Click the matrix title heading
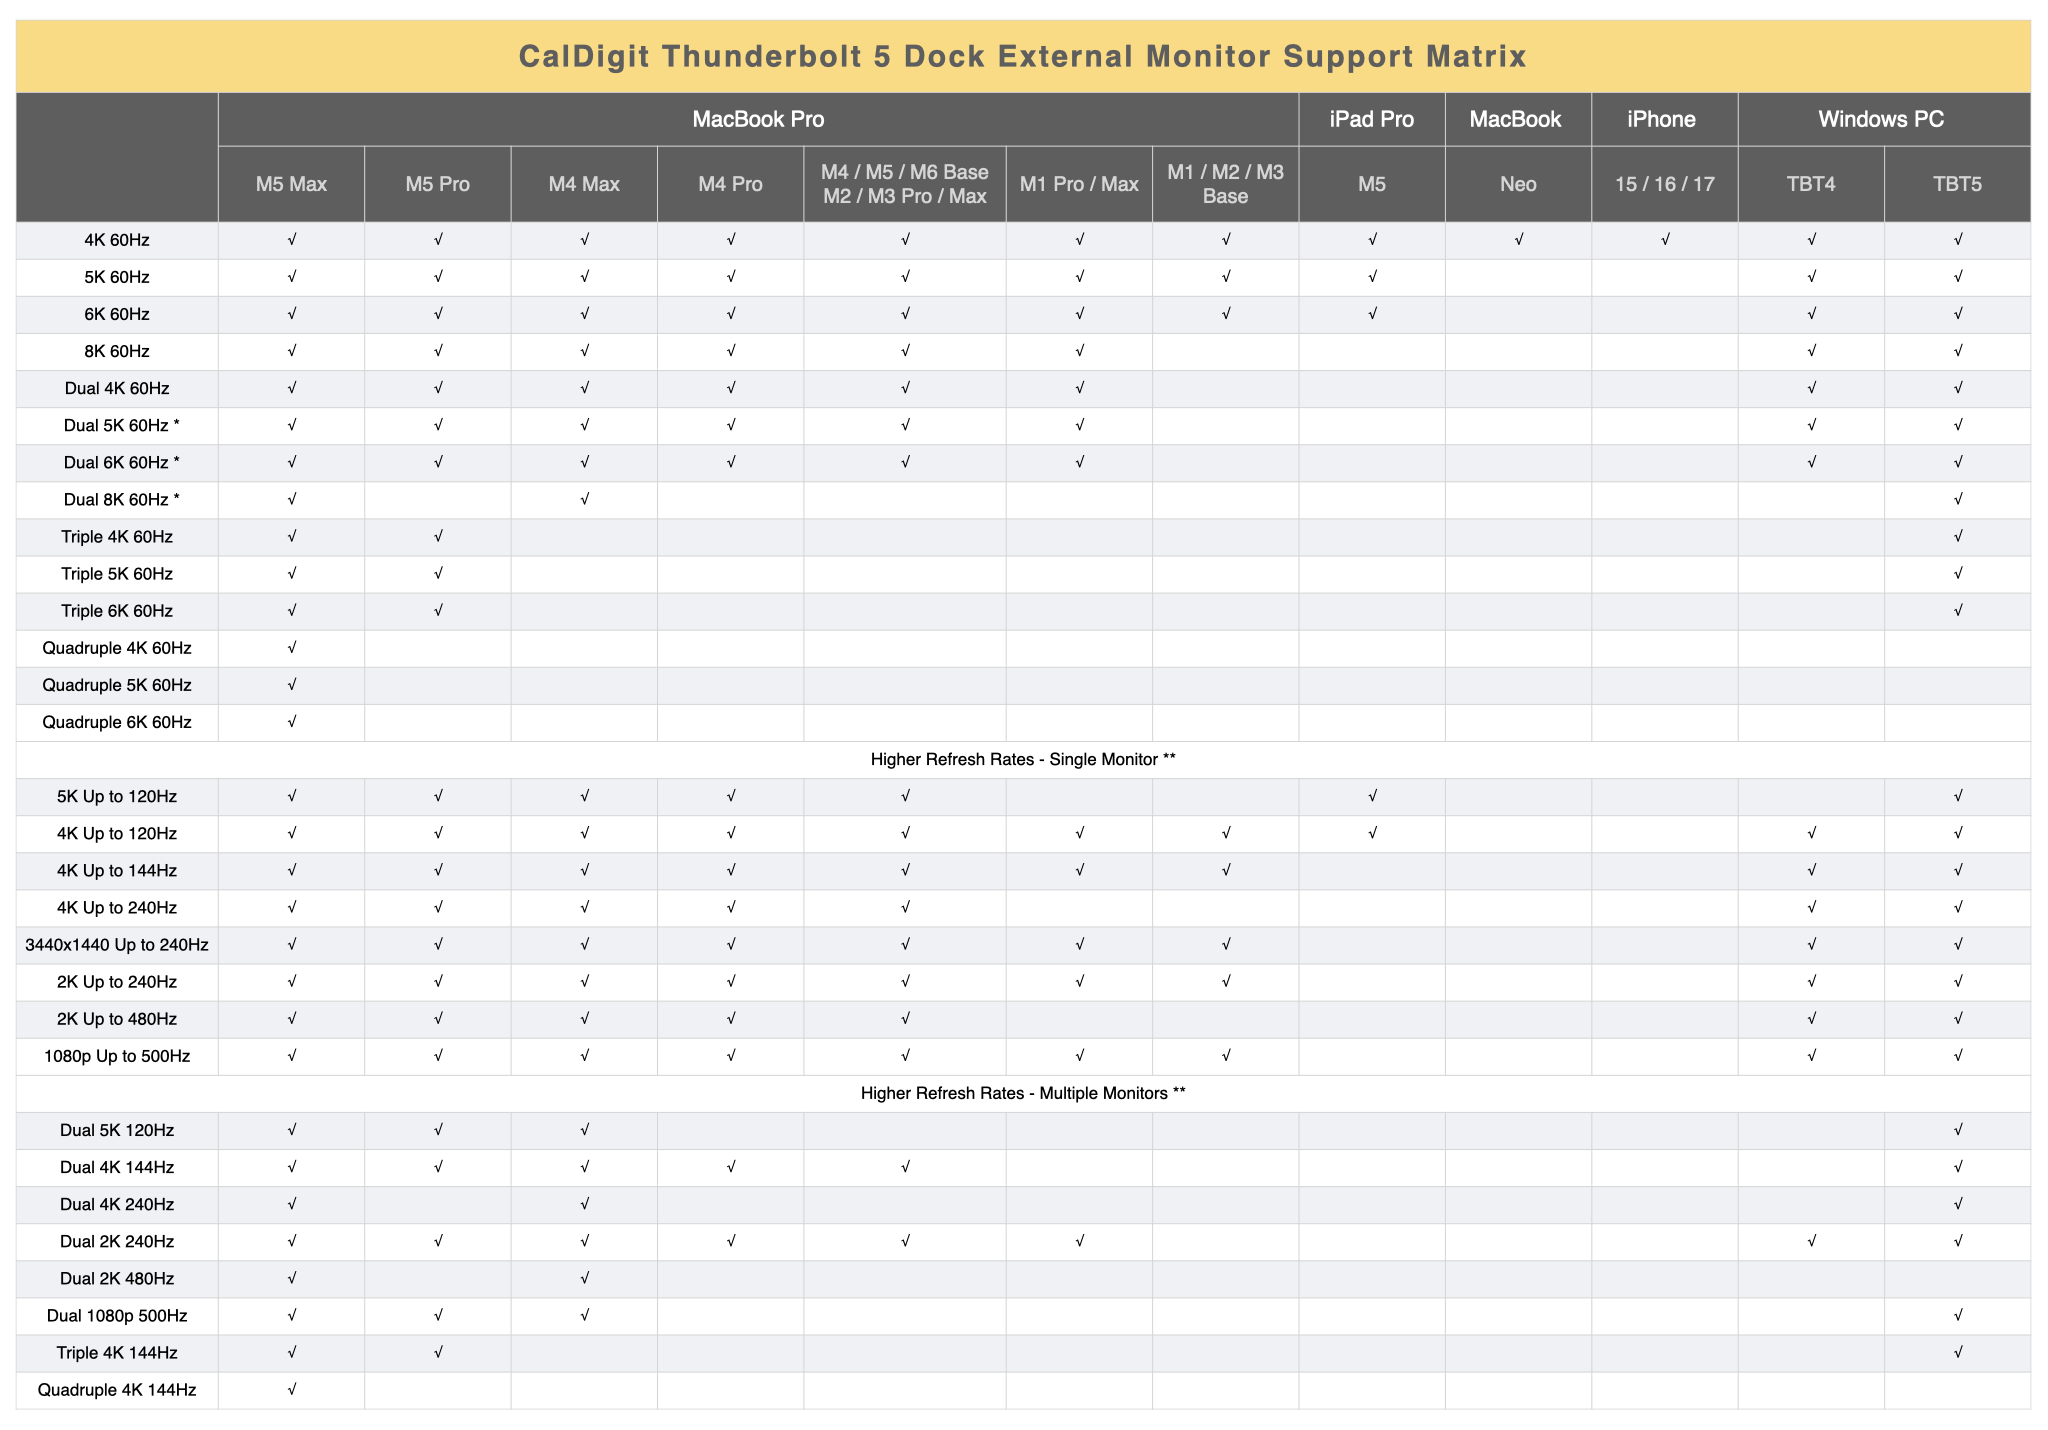This screenshot has height=1430, width=2048. coord(1022,57)
